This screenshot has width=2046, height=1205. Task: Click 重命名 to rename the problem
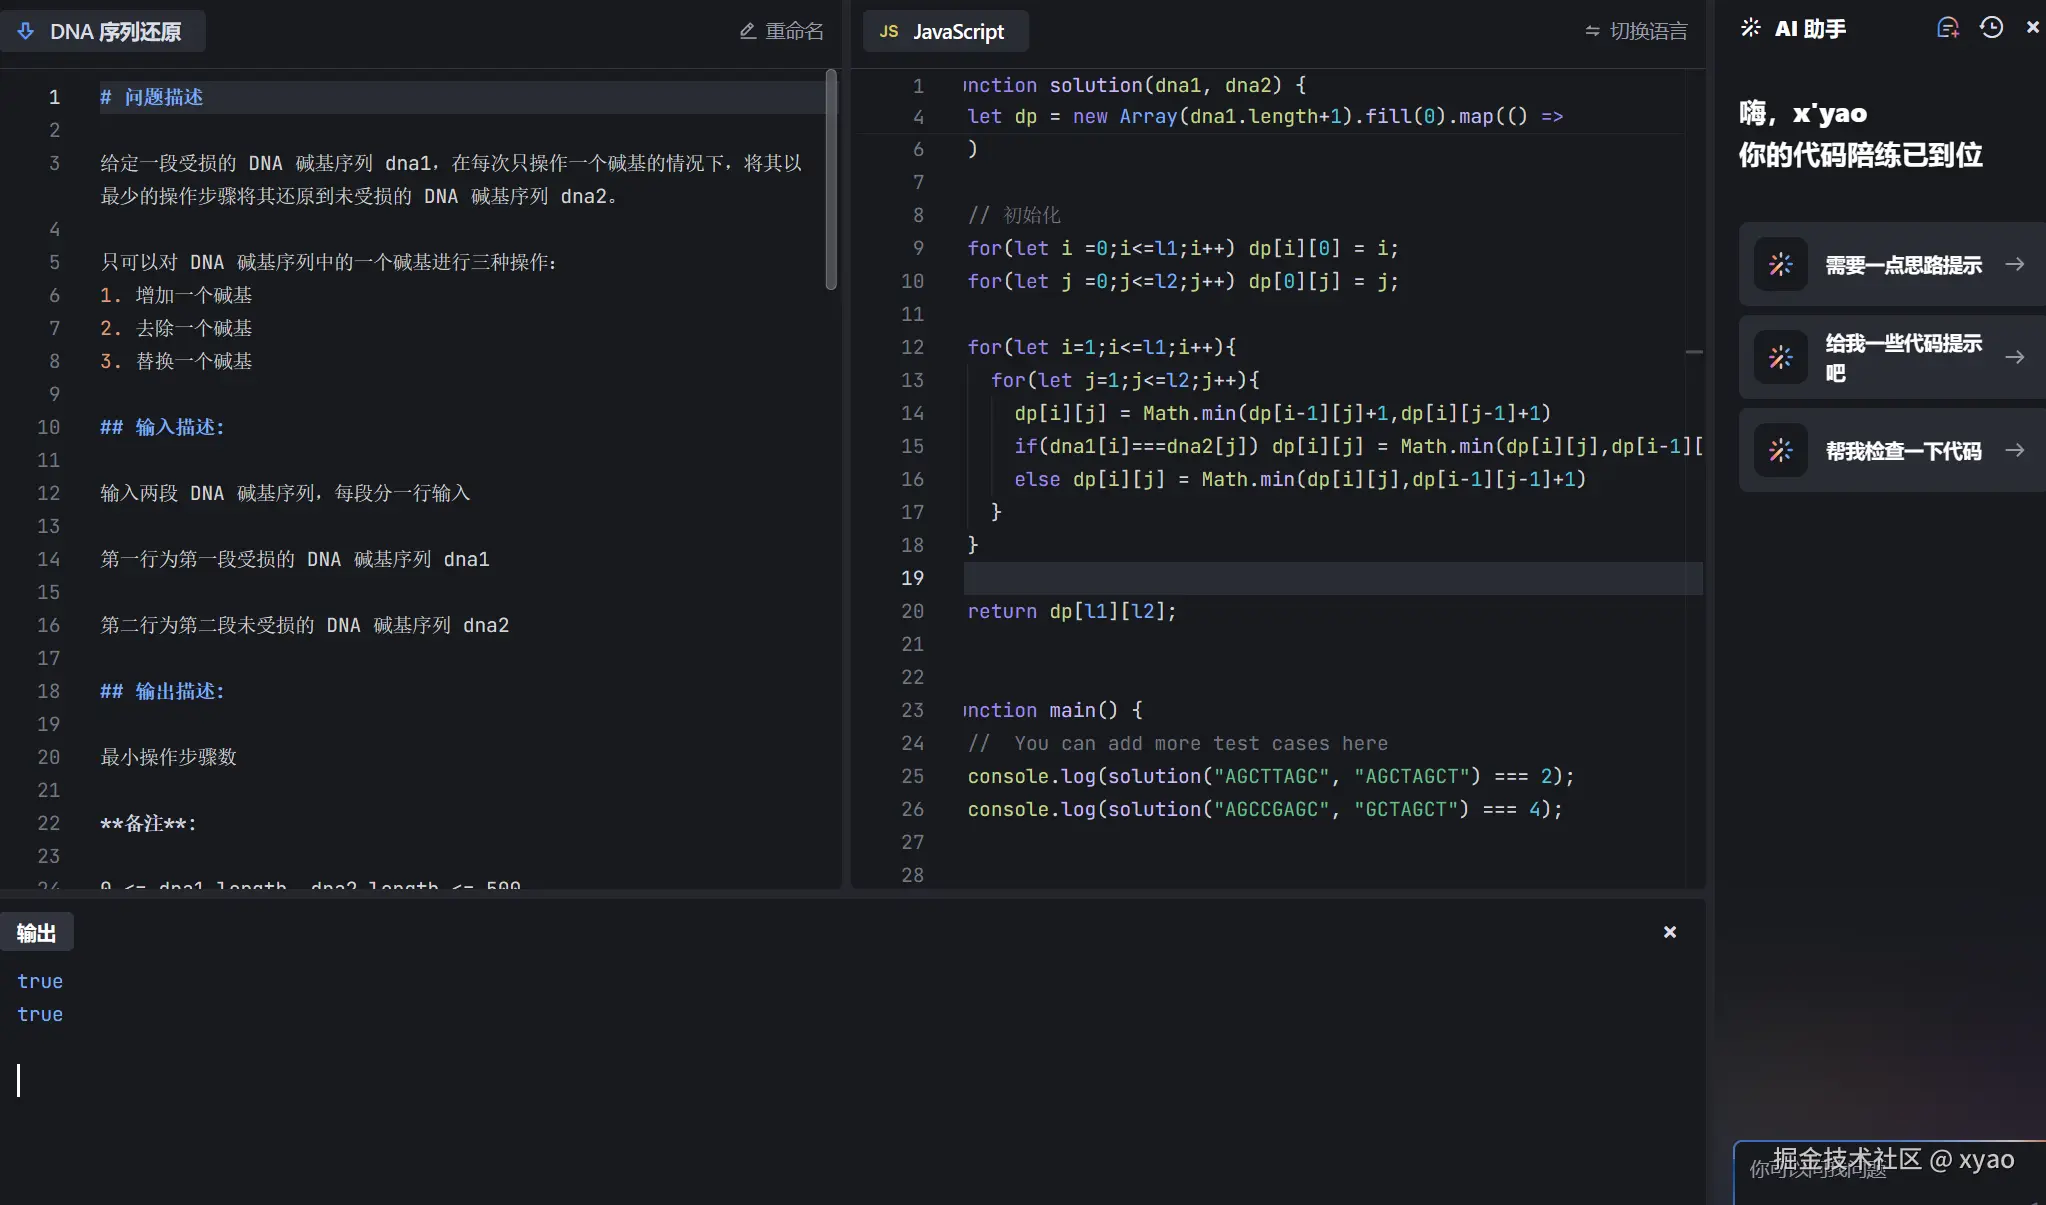(794, 31)
